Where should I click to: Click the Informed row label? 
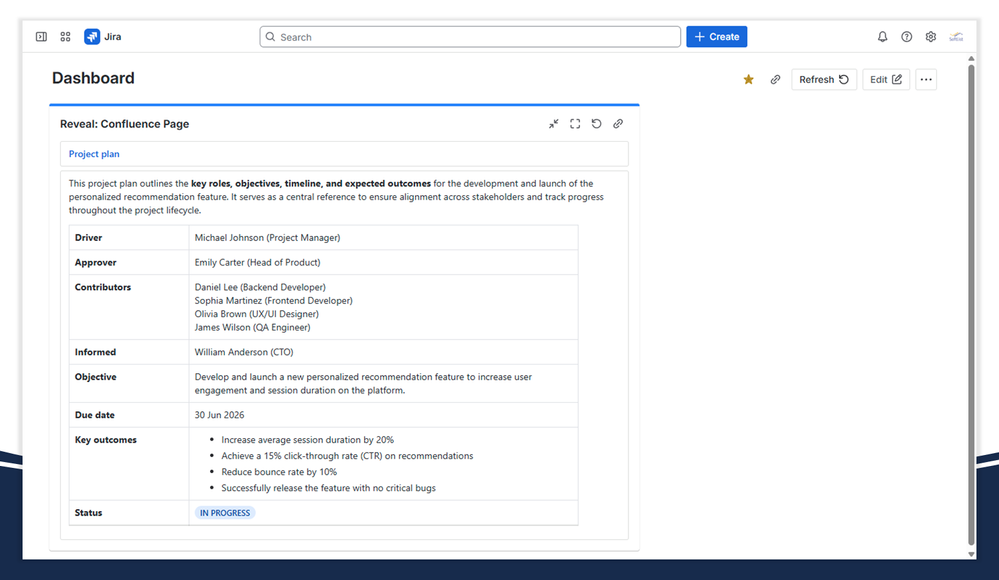(x=95, y=352)
